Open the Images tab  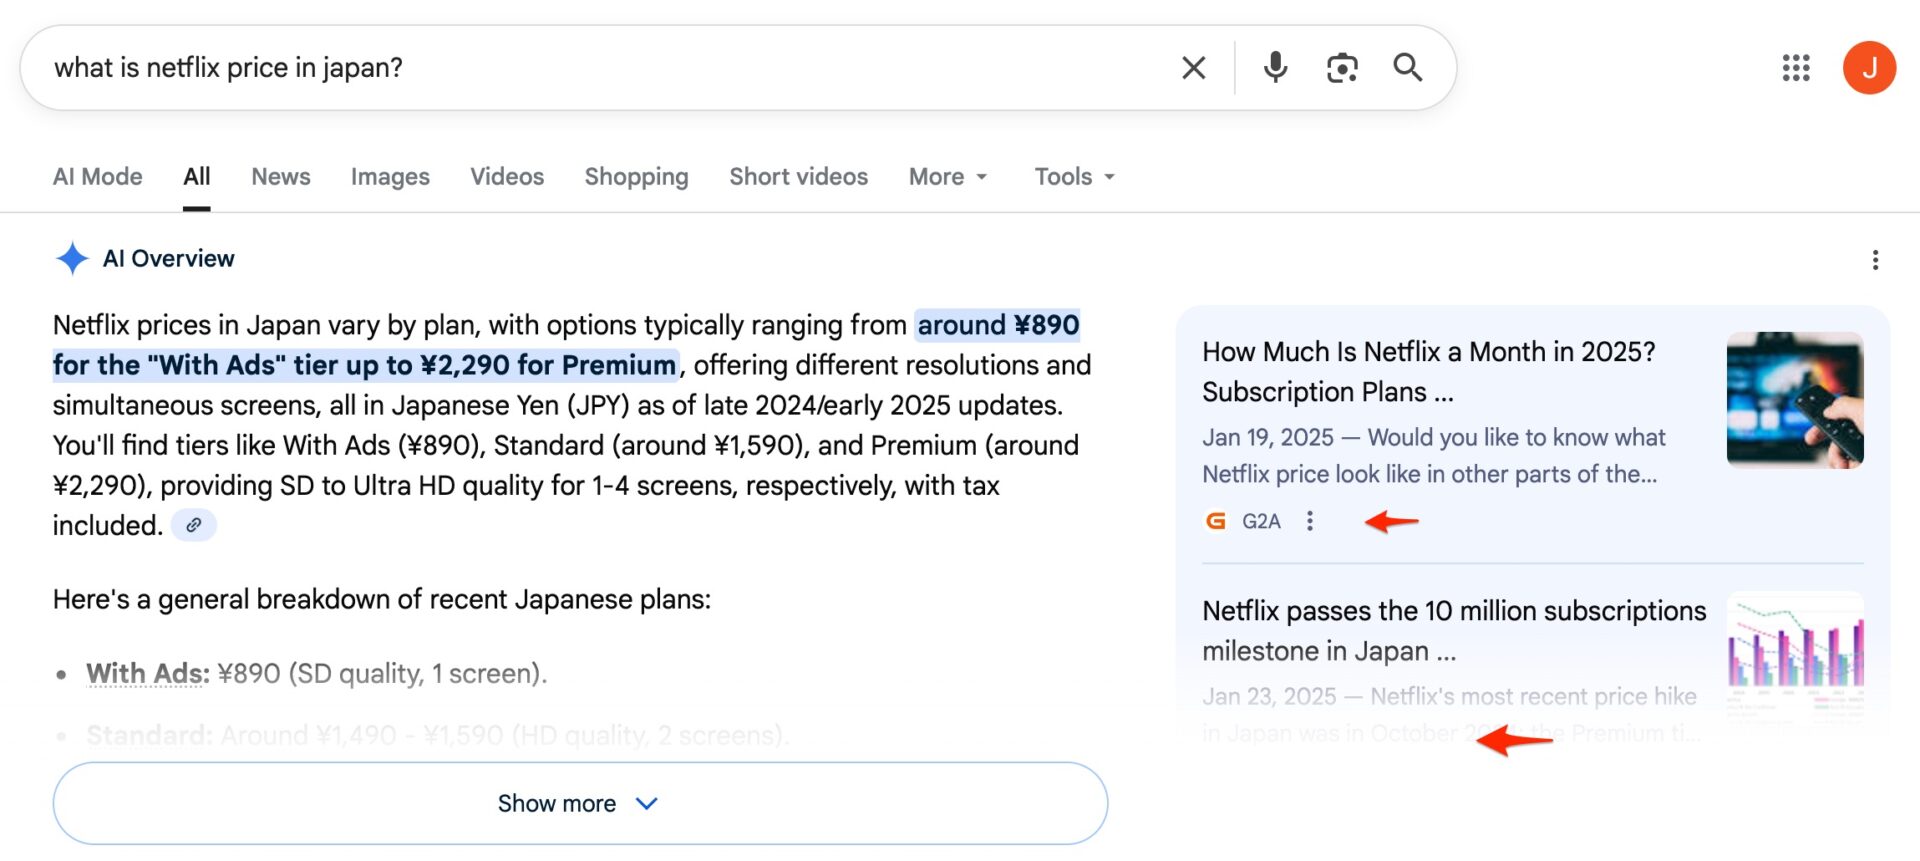pyautogui.click(x=390, y=177)
